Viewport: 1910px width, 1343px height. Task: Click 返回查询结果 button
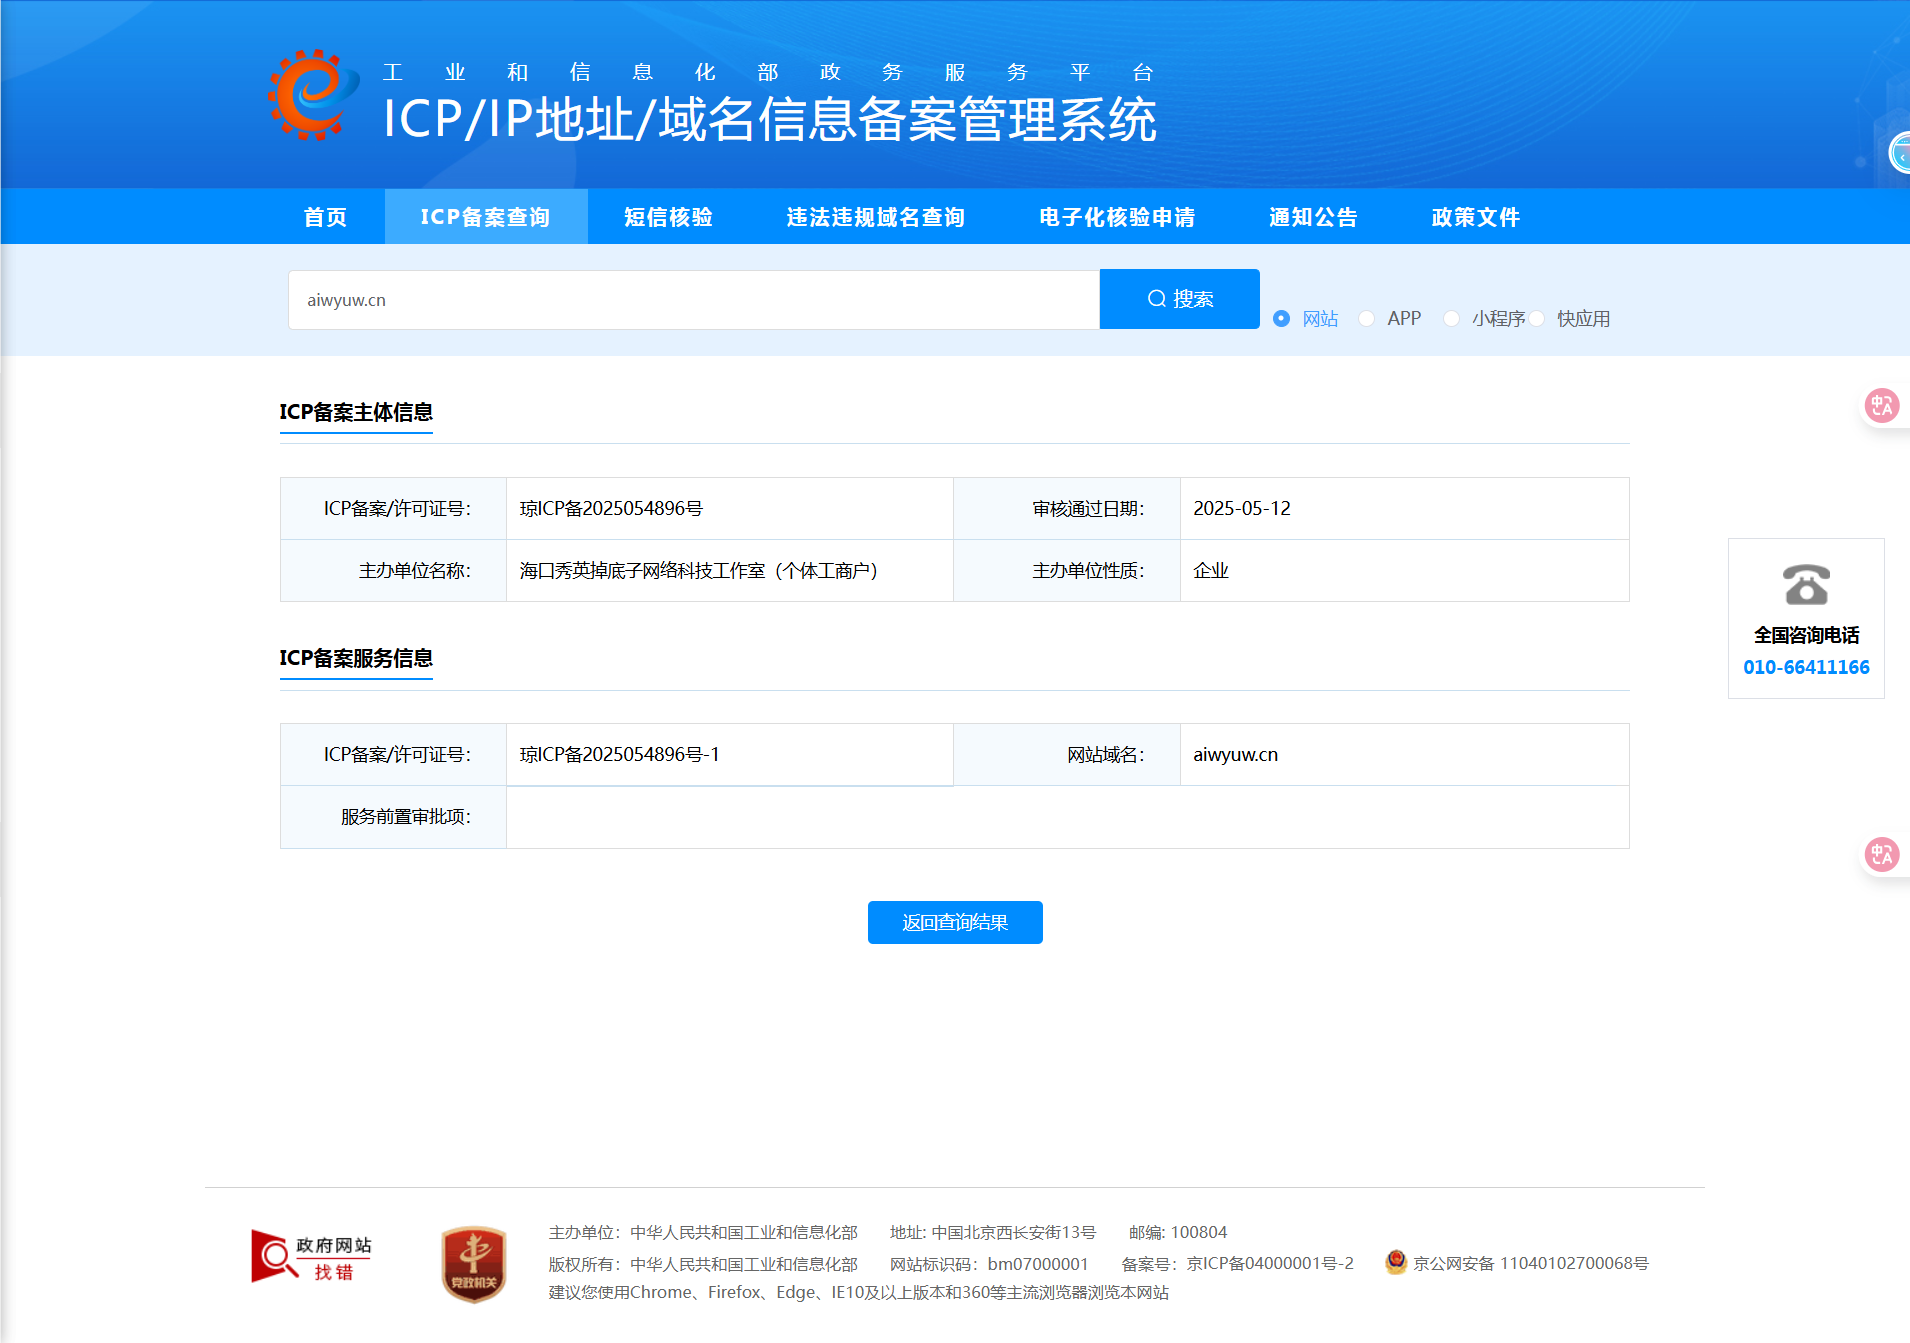point(955,922)
